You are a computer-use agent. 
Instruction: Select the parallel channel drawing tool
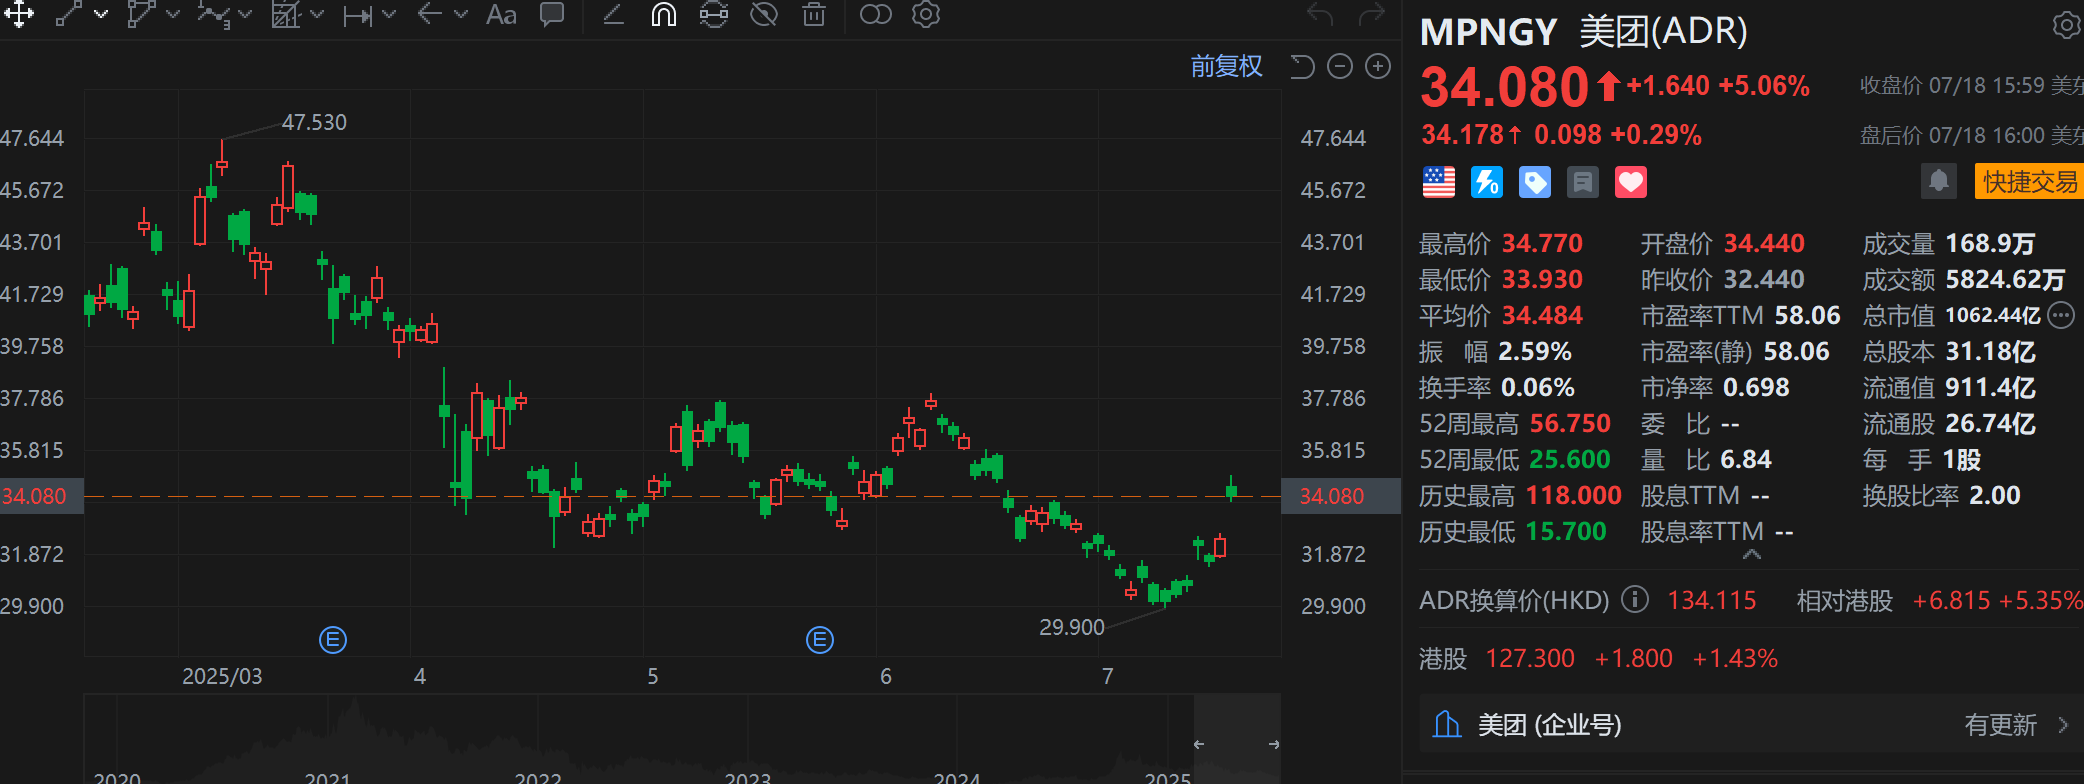point(142,14)
